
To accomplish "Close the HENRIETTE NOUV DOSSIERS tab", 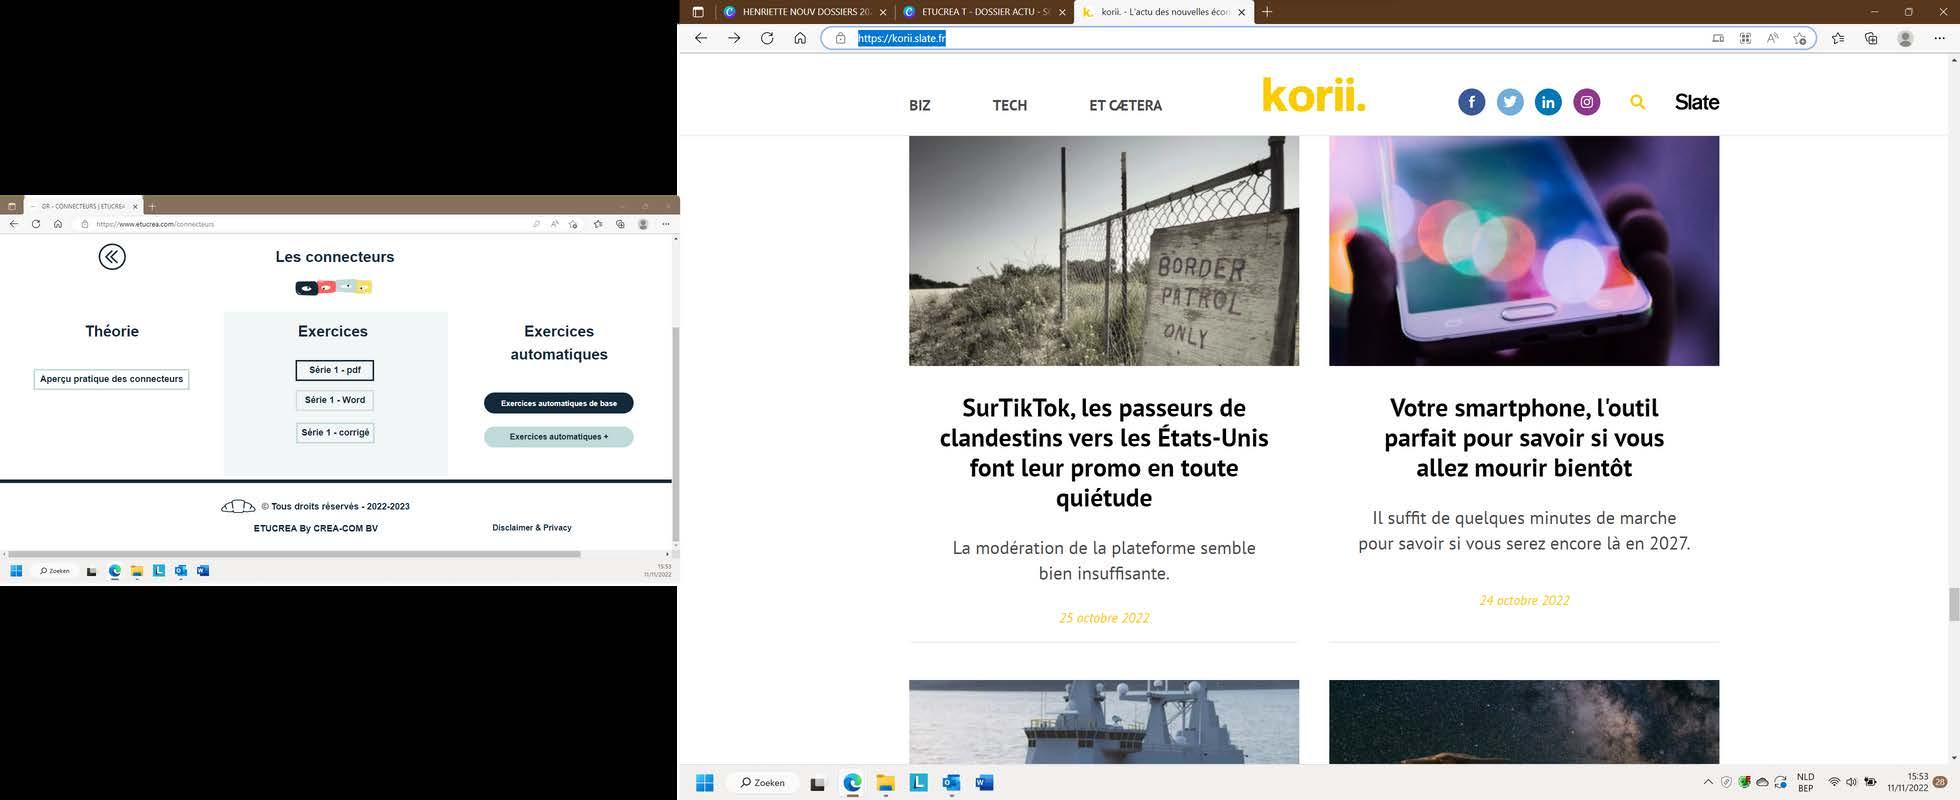I will click(x=882, y=12).
